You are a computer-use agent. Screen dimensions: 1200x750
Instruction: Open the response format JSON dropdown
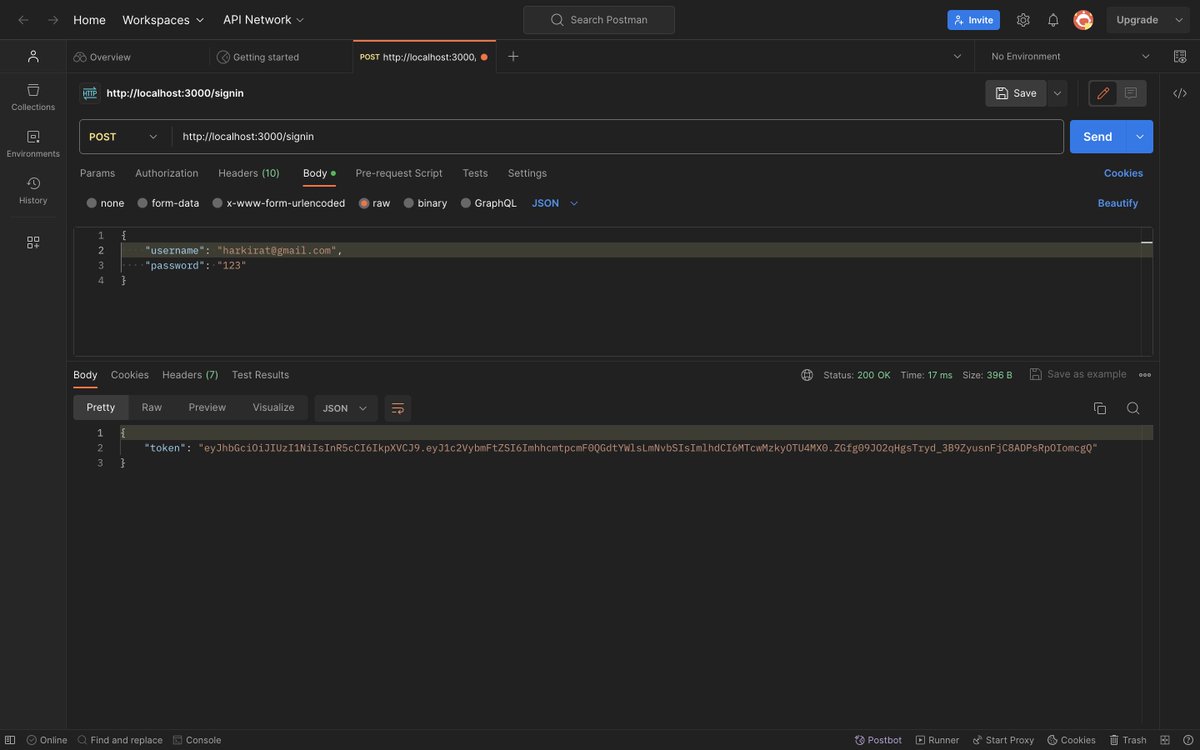click(346, 408)
